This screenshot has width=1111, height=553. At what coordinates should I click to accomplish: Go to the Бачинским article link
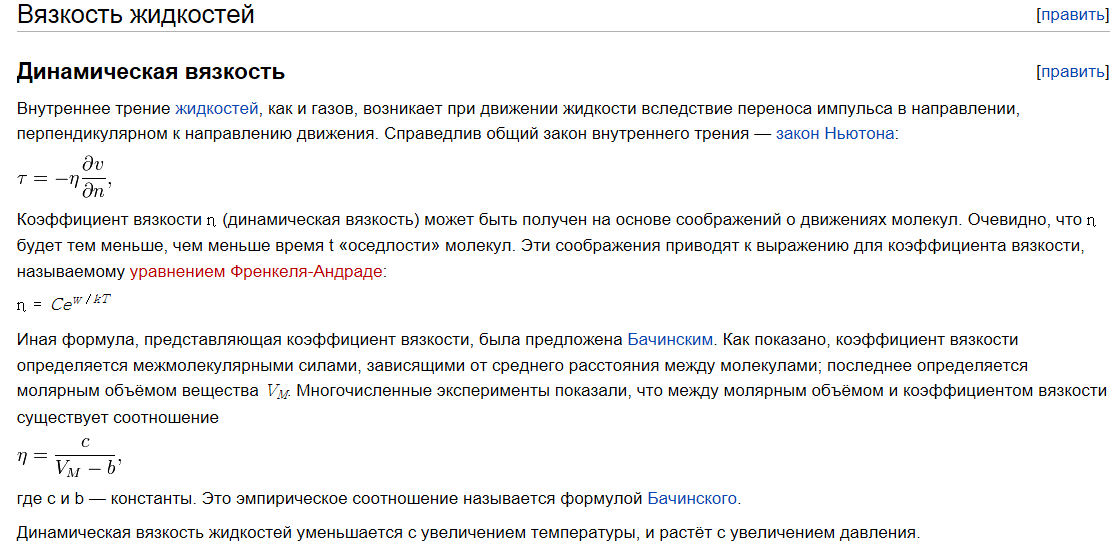(x=670, y=340)
